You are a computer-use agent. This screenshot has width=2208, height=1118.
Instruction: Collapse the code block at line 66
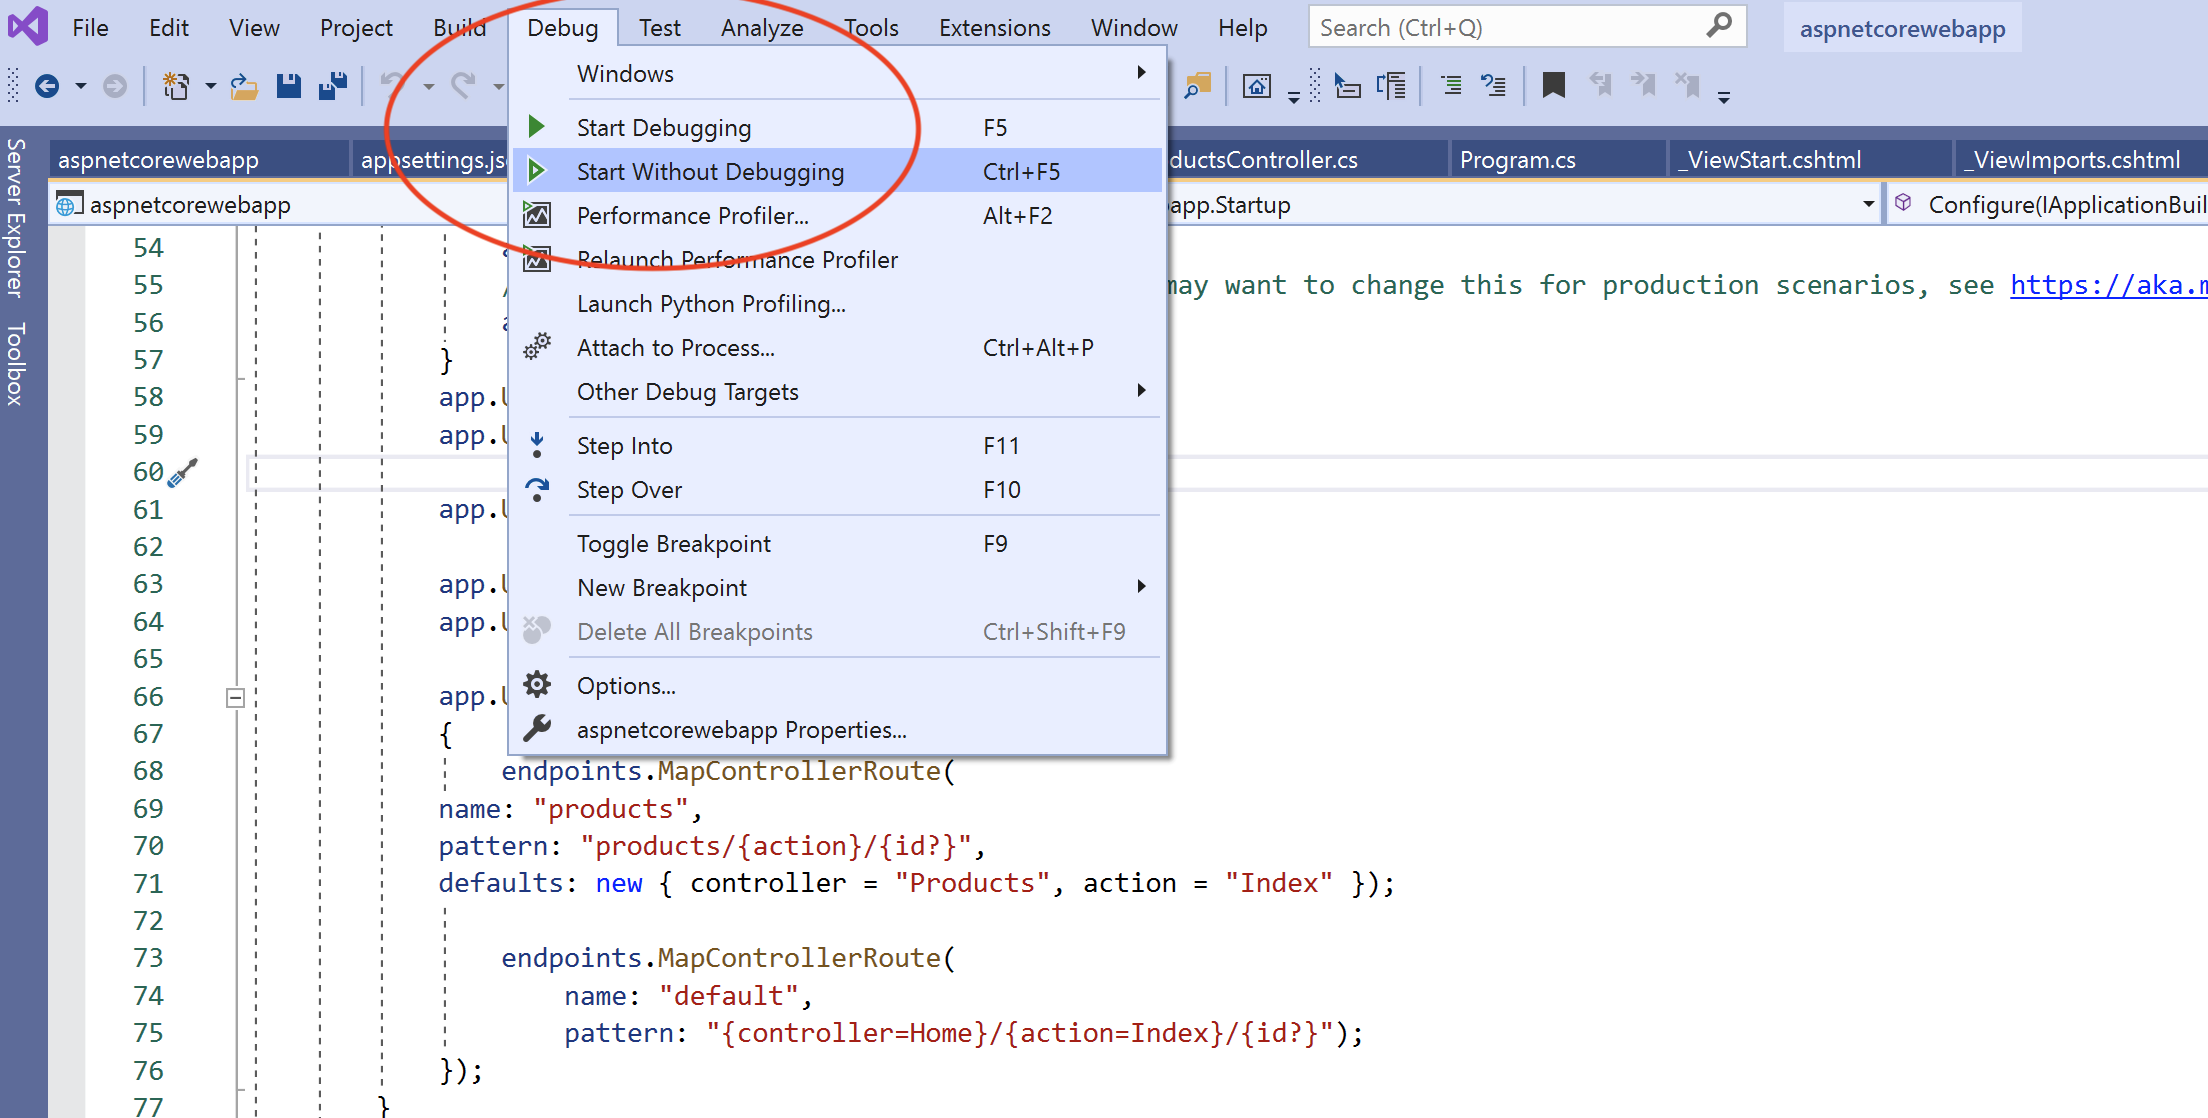[235, 697]
